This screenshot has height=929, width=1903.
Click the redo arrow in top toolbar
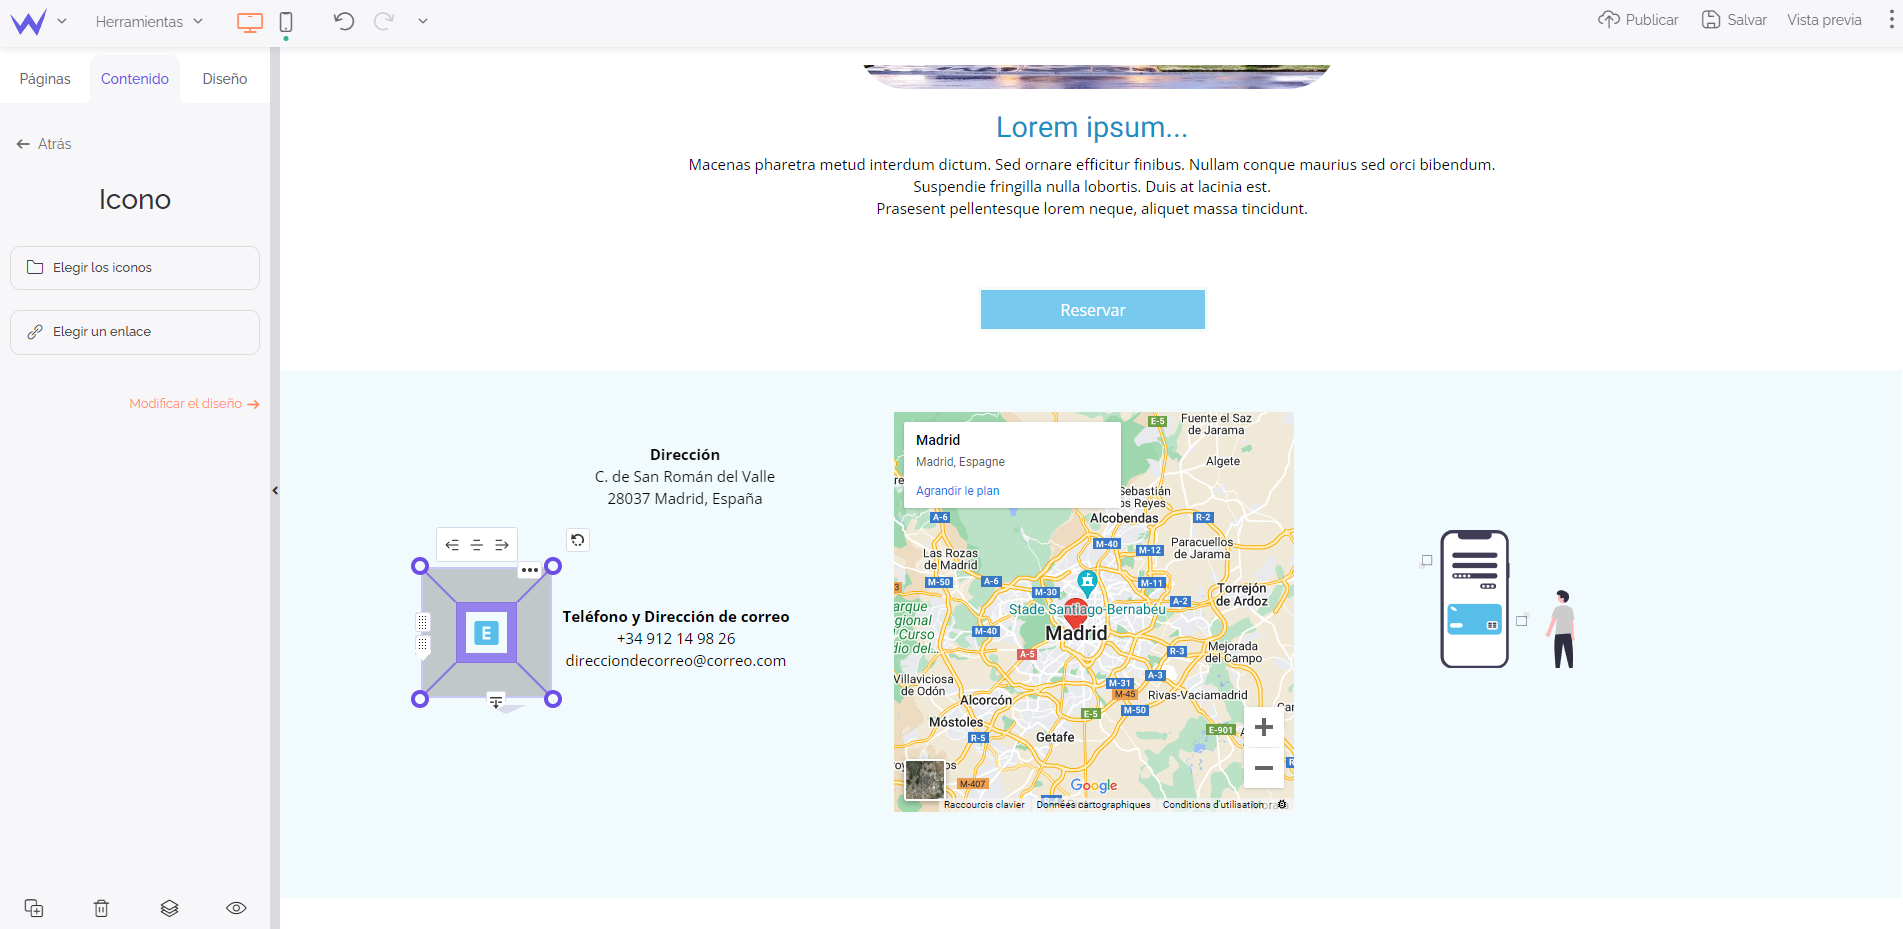384,21
